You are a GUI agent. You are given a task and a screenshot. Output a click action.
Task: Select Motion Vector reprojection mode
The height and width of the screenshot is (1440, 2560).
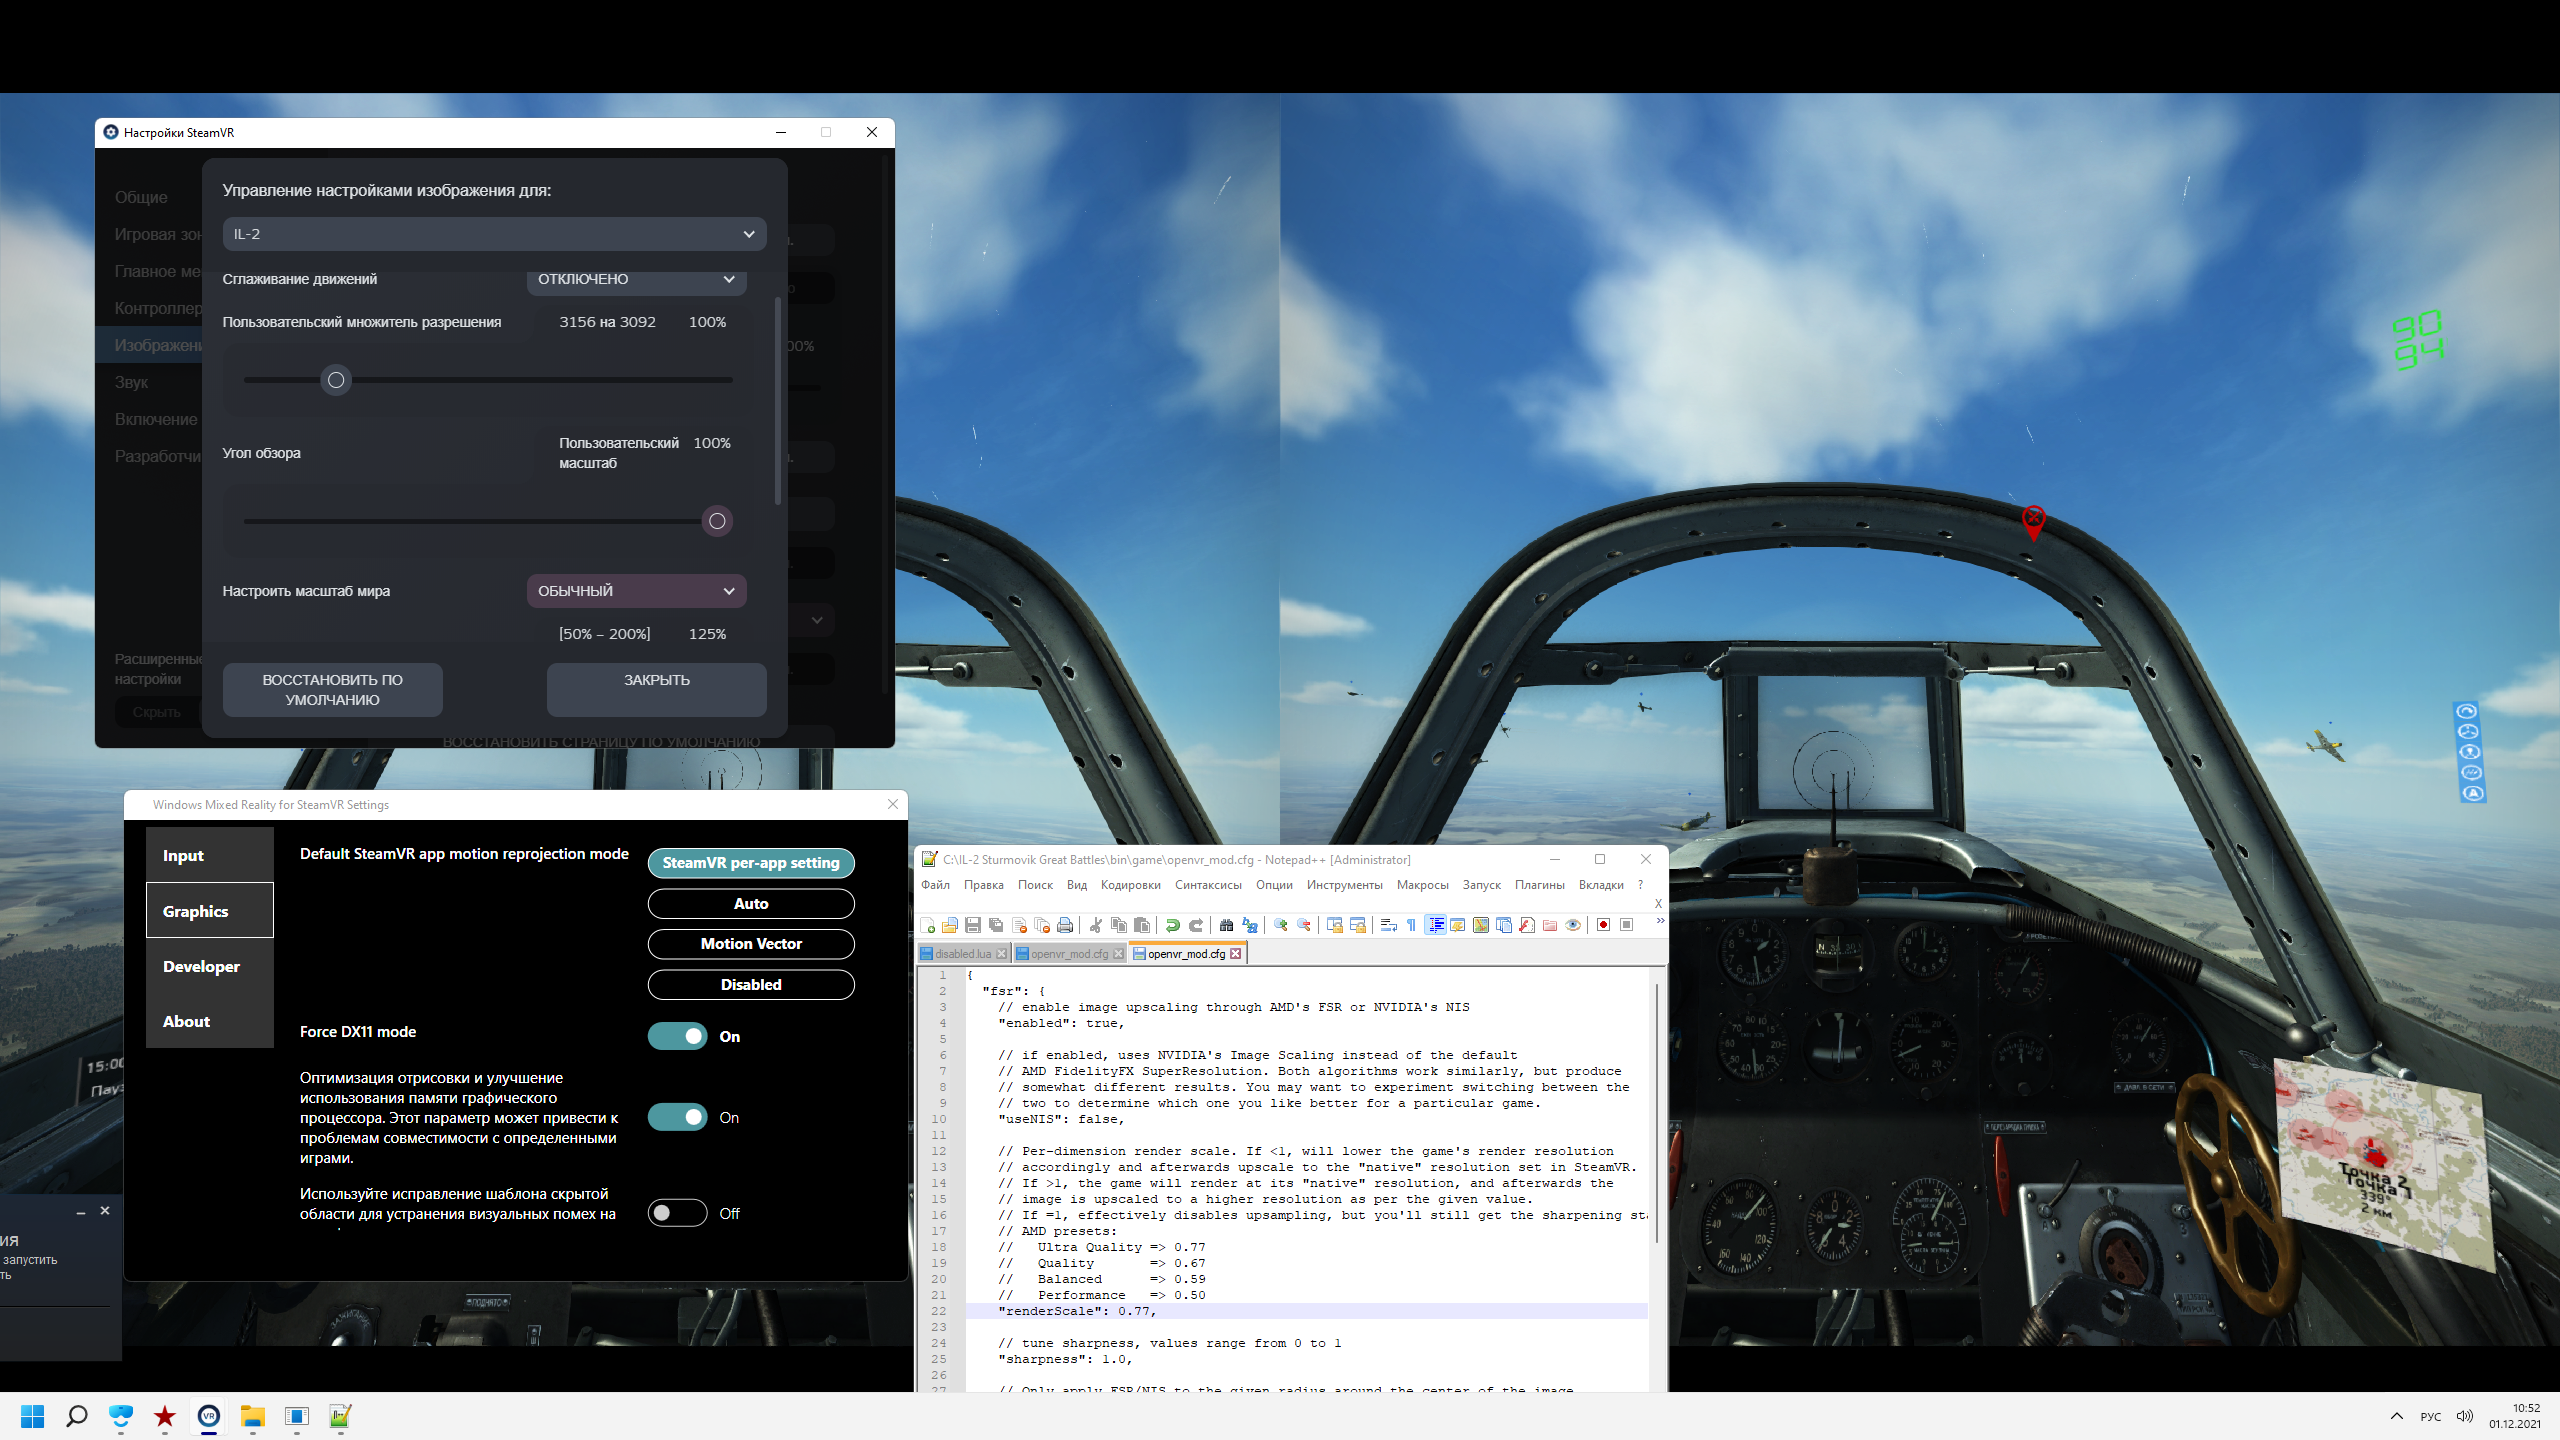click(x=751, y=944)
